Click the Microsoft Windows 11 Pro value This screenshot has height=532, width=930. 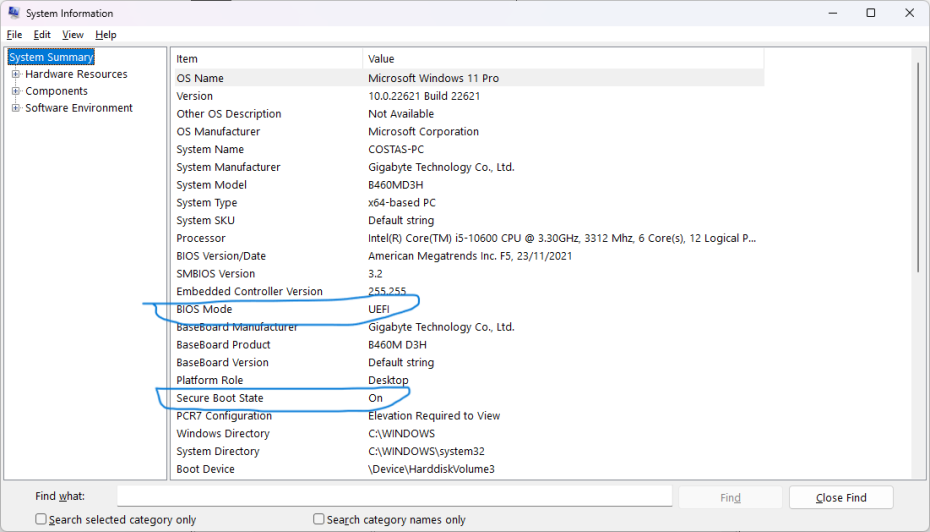[434, 78]
